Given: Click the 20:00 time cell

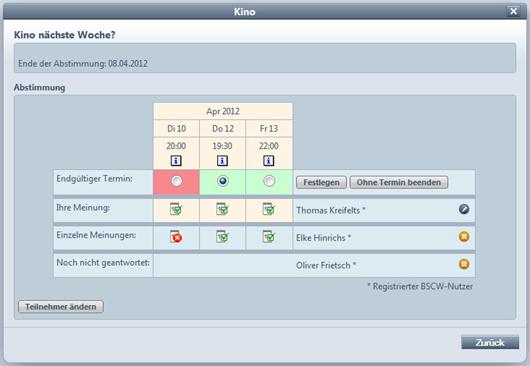Looking at the screenshot, I should point(176,146).
